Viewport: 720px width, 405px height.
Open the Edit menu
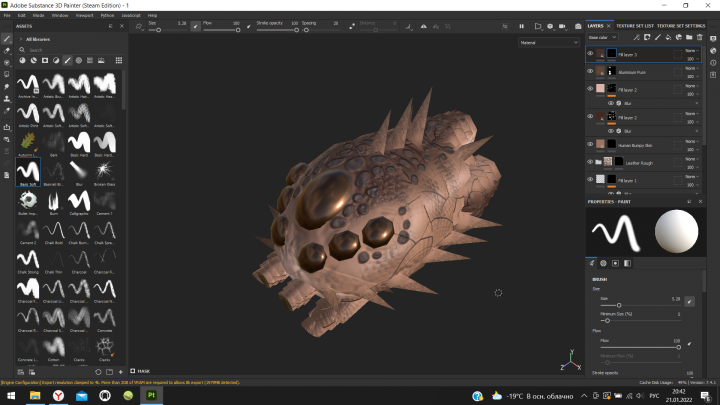point(21,15)
